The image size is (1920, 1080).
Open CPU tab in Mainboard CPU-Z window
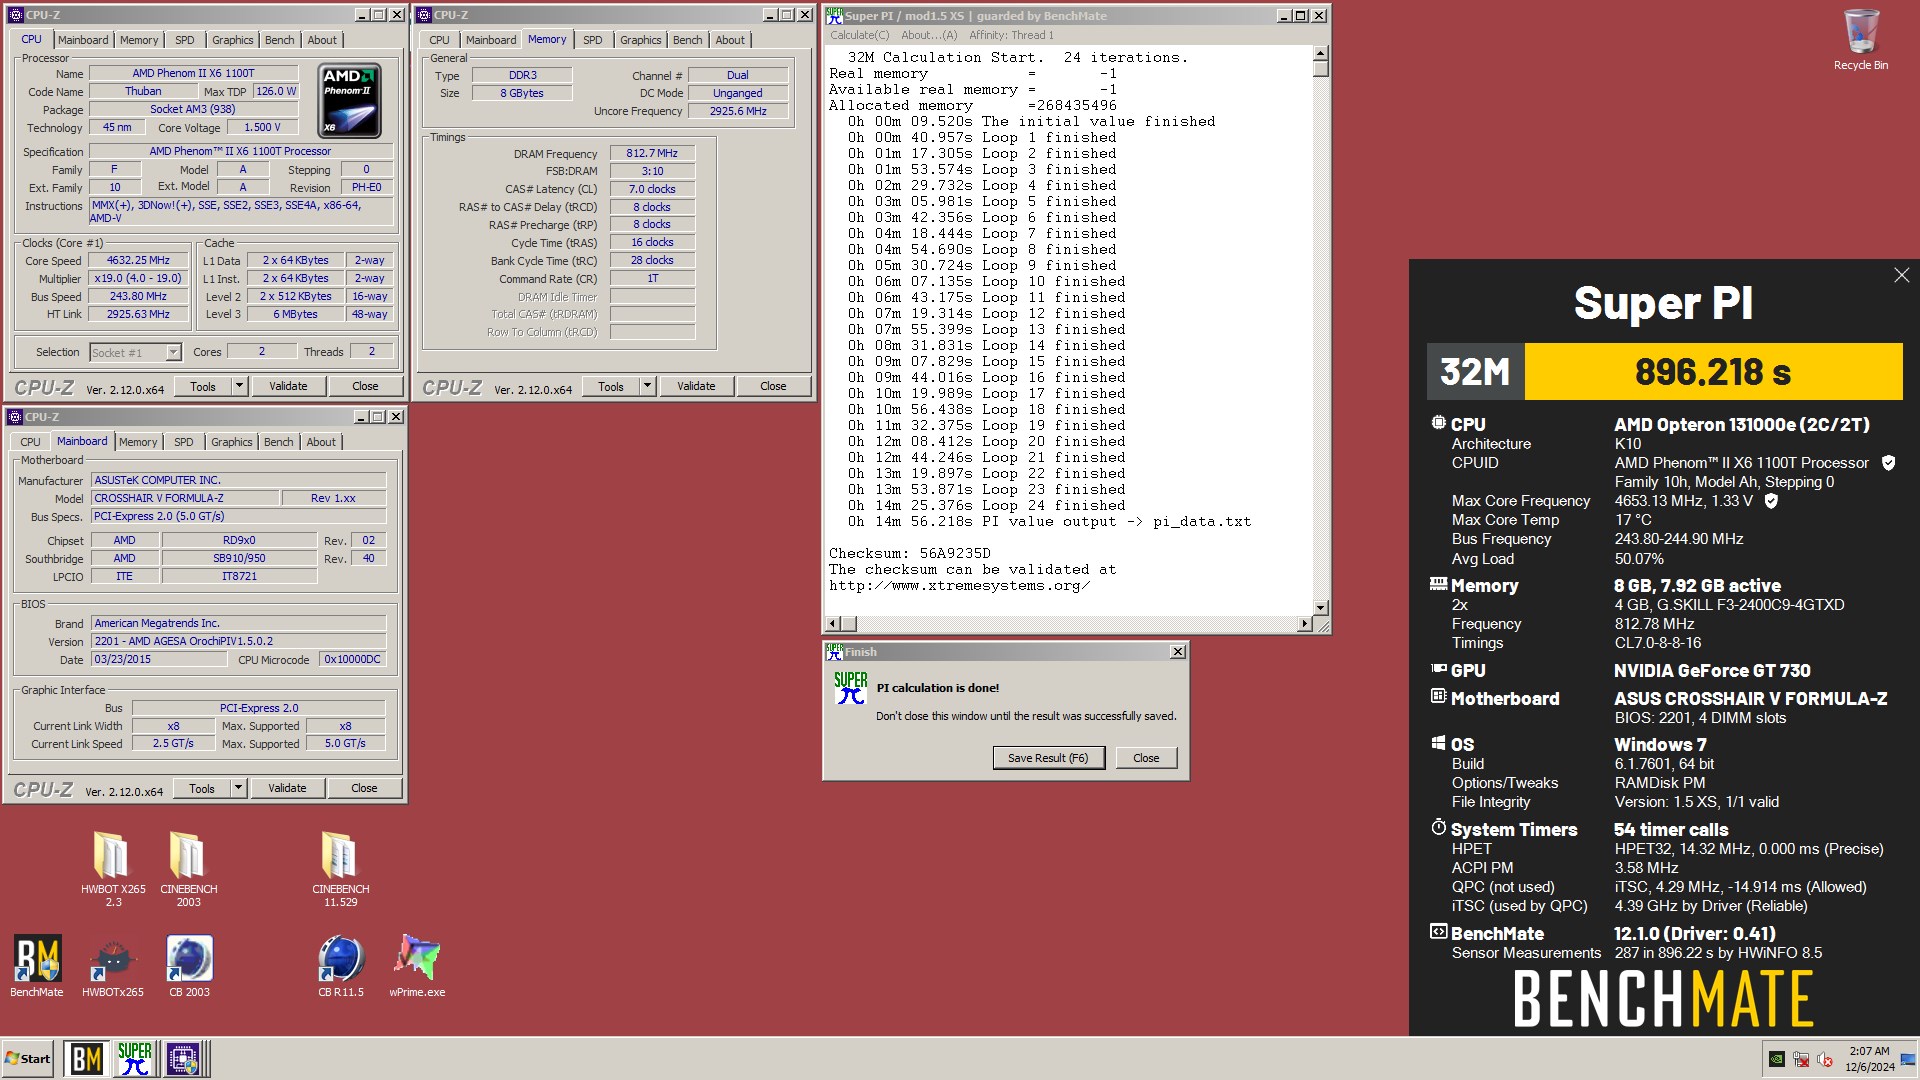point(31,442)
